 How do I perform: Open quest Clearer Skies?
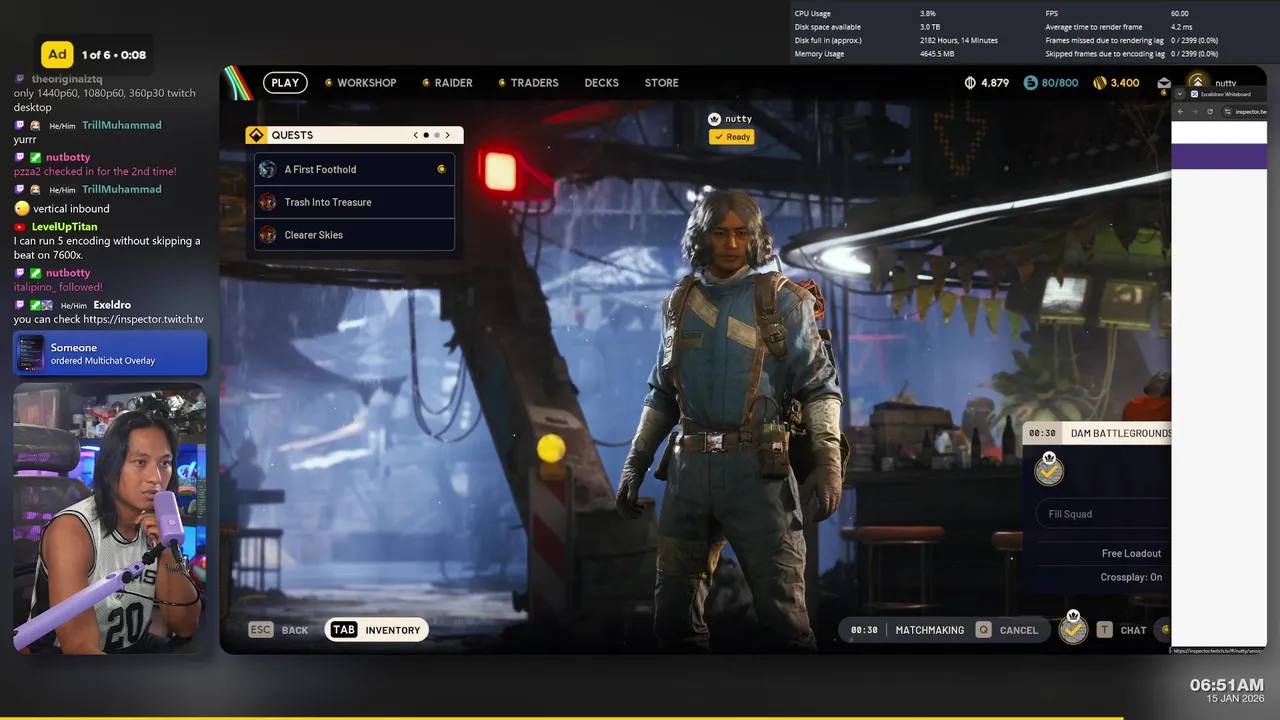point(355,235)
